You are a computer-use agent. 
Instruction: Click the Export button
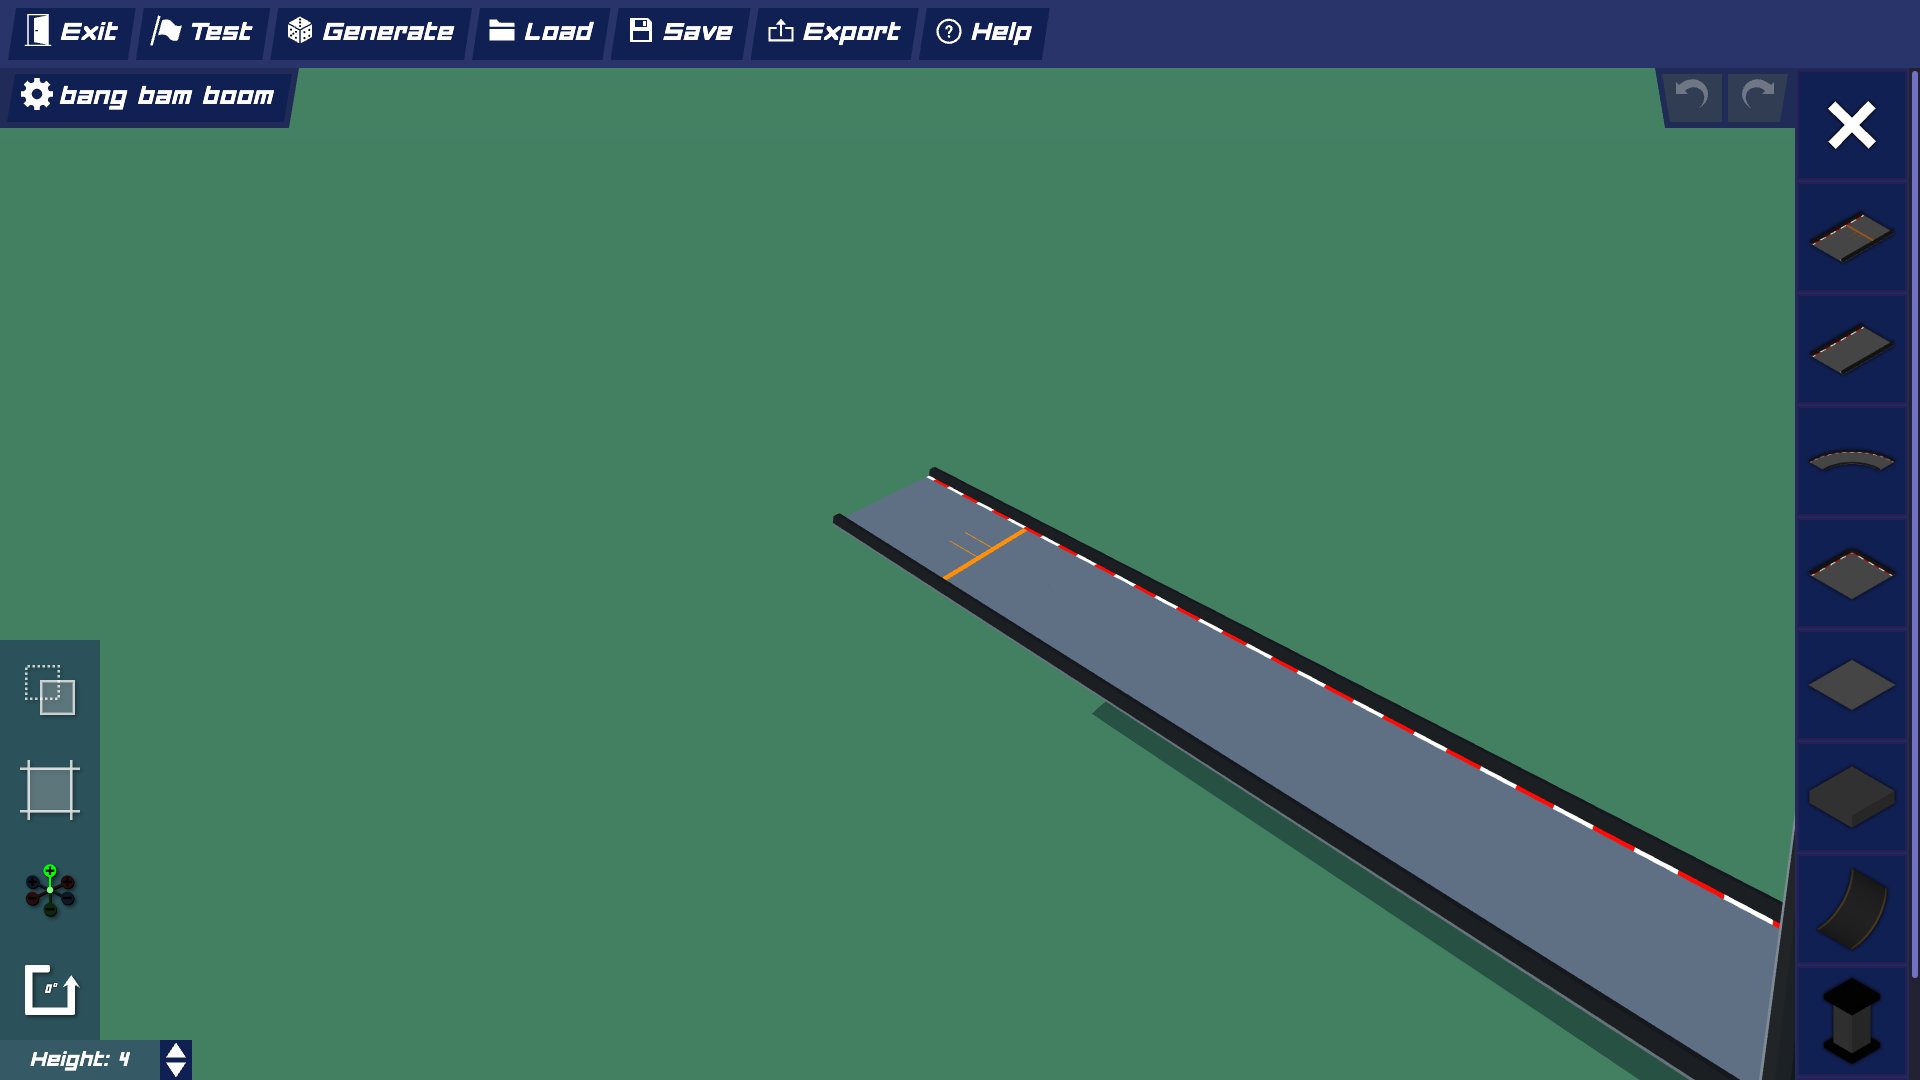[x=834, y=32]
